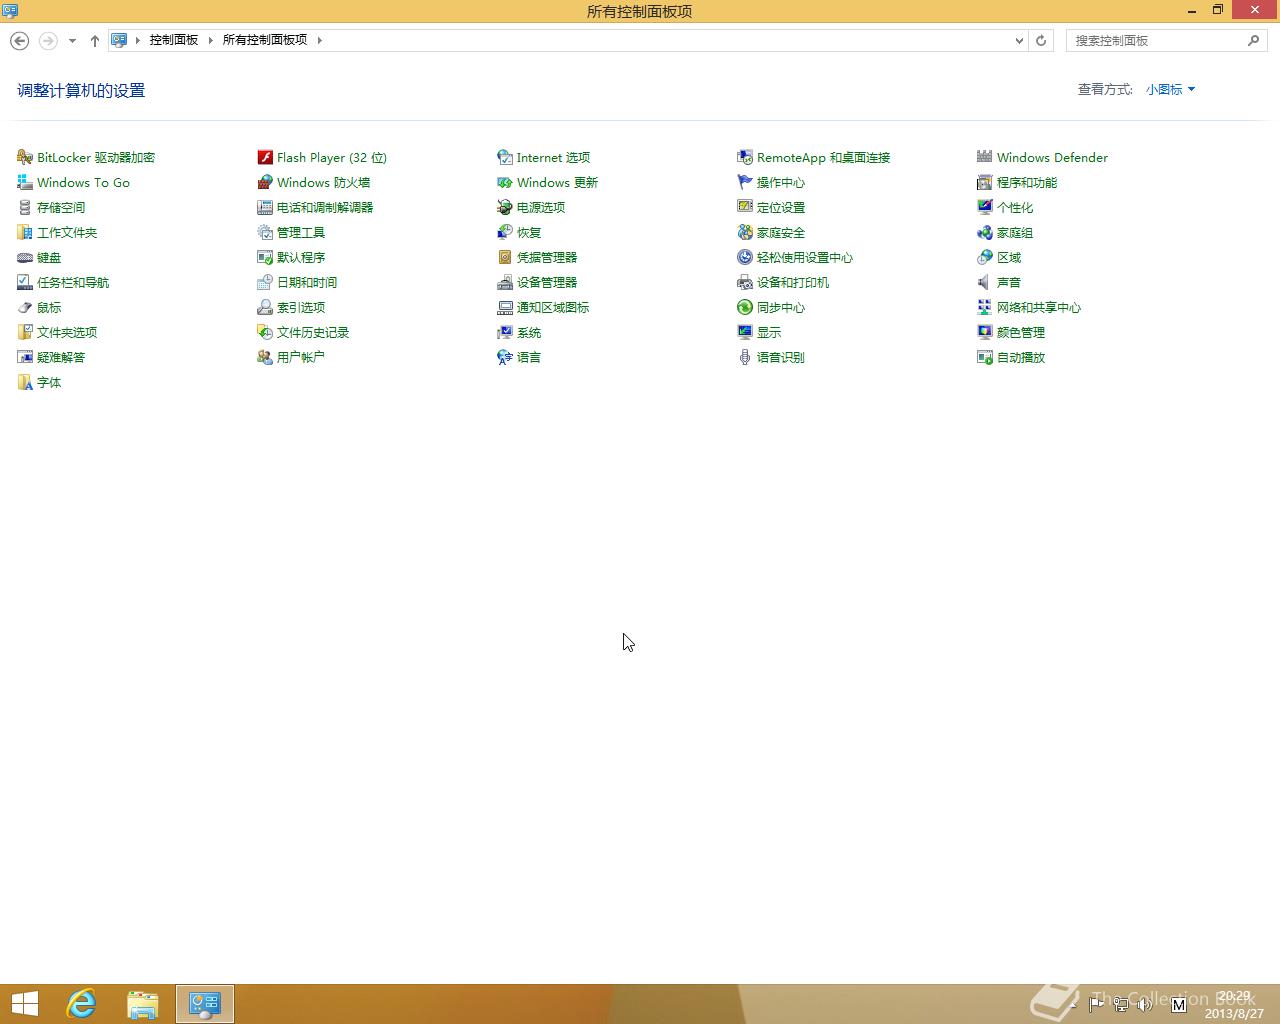
Task: Expand the address bar history dropdown
Action: pos(1019,40)
